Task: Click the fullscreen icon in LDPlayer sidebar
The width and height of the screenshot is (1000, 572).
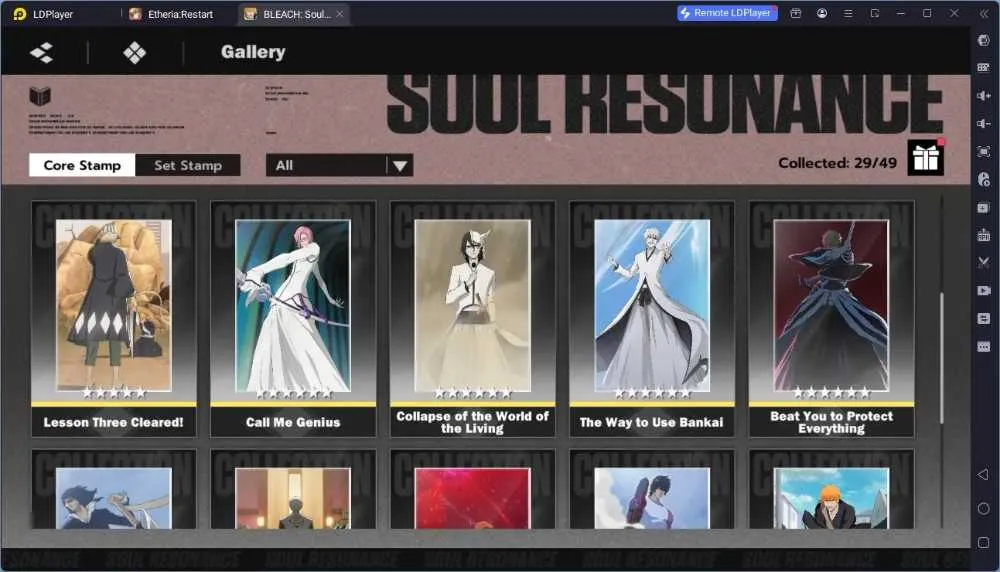Action: 983,151
